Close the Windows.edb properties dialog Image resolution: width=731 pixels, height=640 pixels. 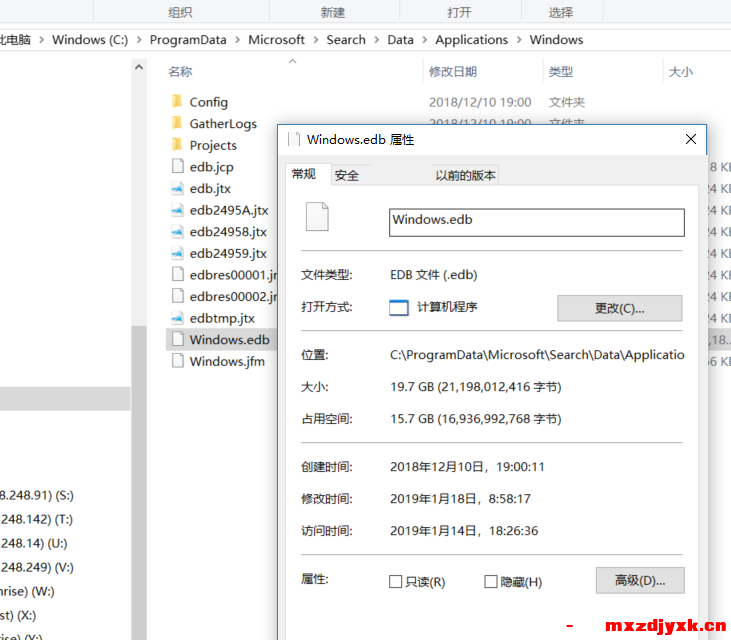[x=690, y=139]
